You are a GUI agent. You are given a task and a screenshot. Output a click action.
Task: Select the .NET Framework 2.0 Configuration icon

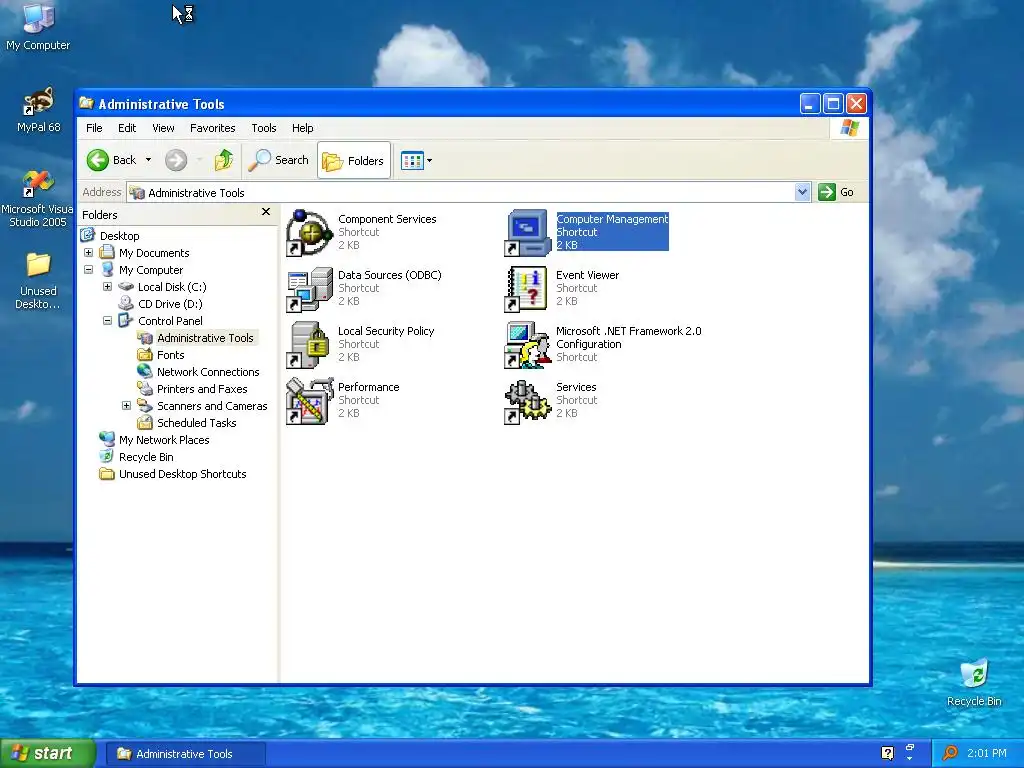(x=528, y=345)
